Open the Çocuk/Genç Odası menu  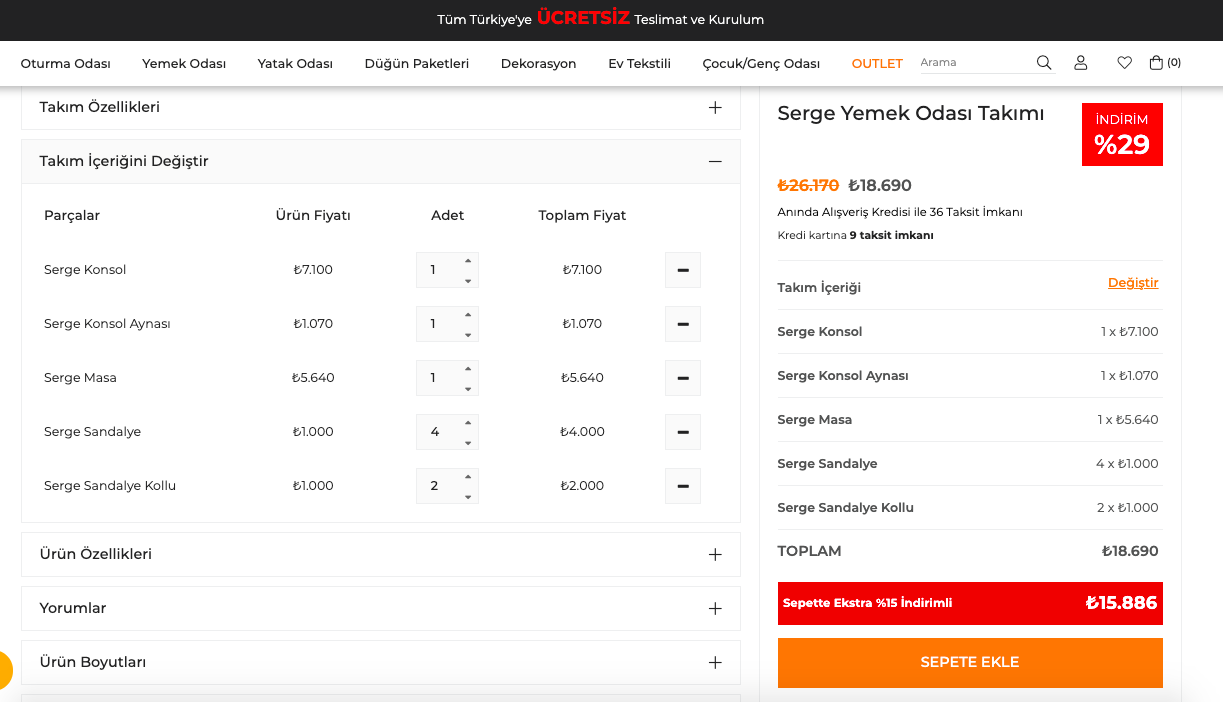point(761,63)
